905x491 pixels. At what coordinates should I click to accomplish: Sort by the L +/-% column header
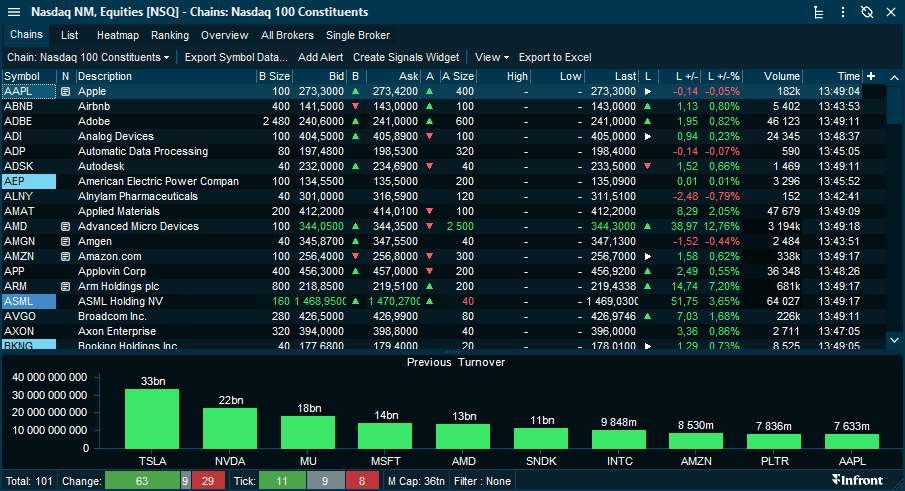point(721,76)
